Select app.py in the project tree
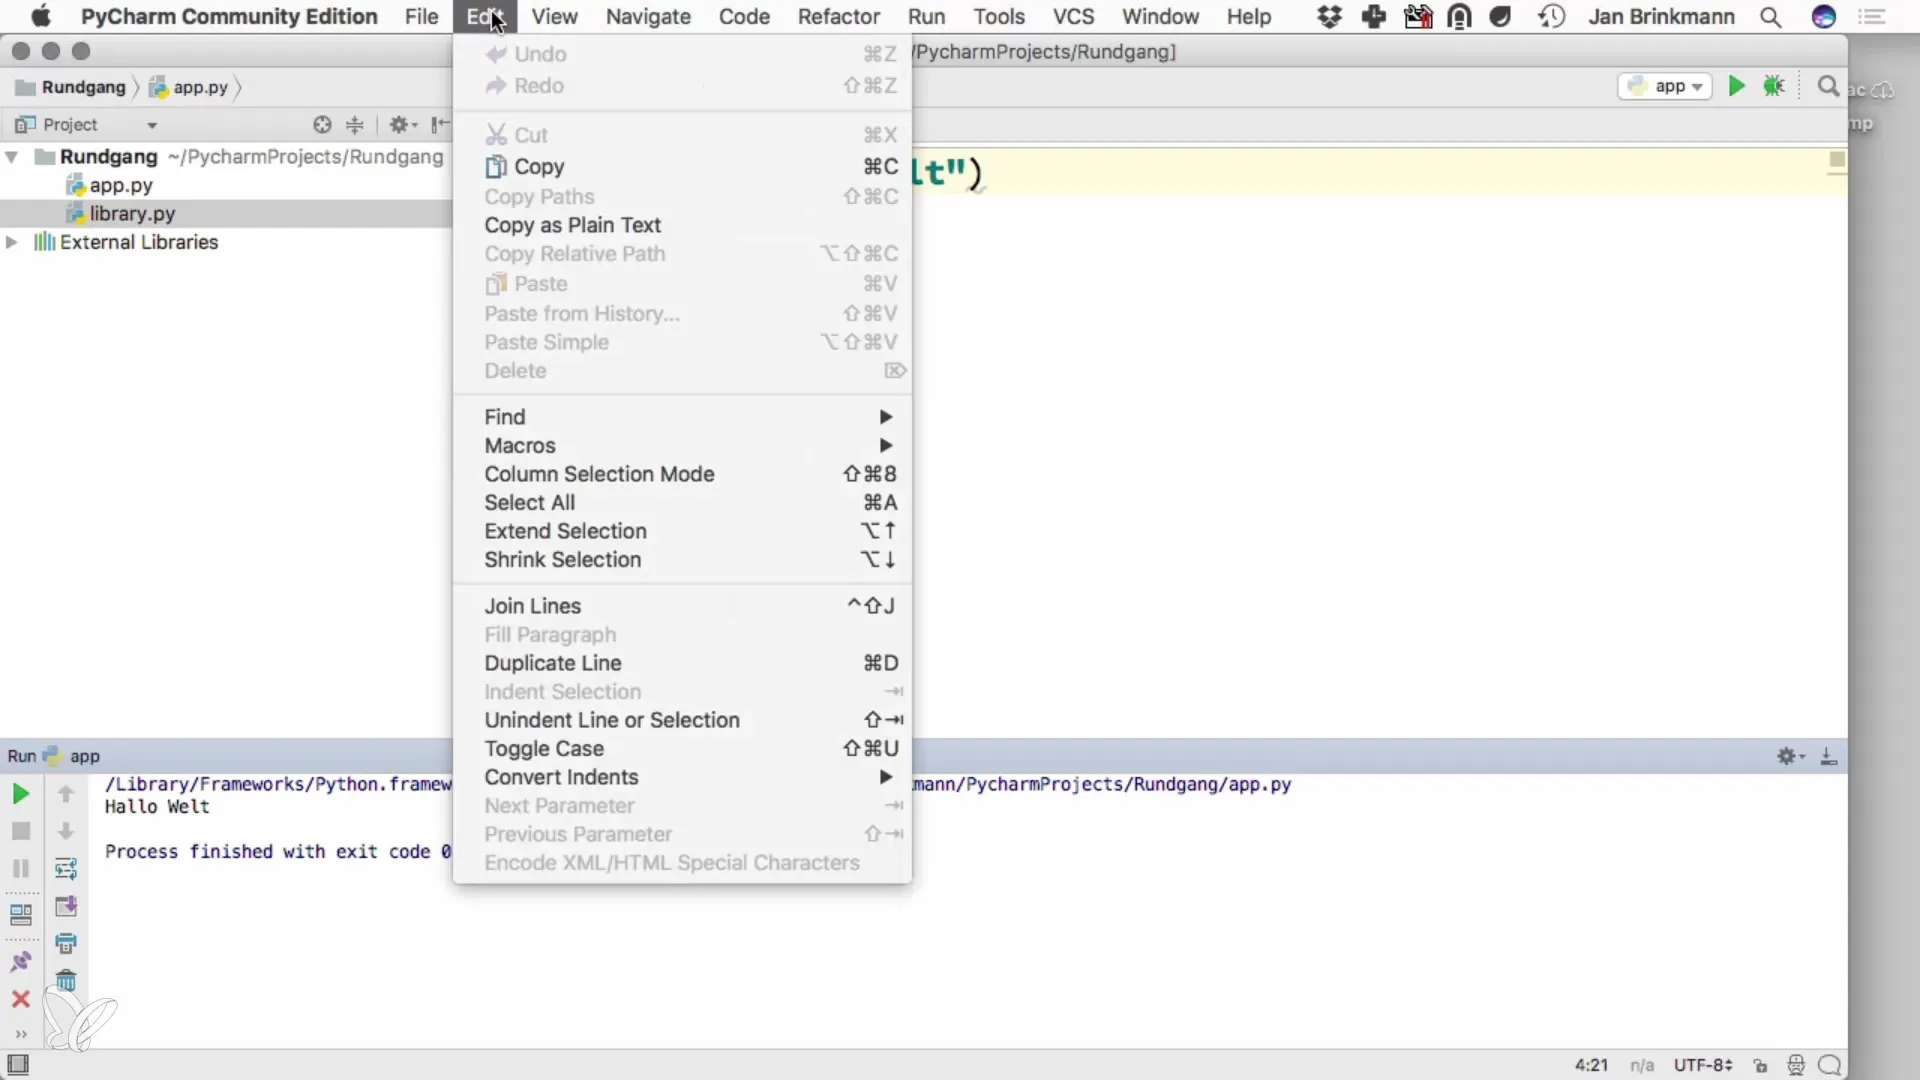Screen dimensions: 1920x1080 (x=121, y=186)
